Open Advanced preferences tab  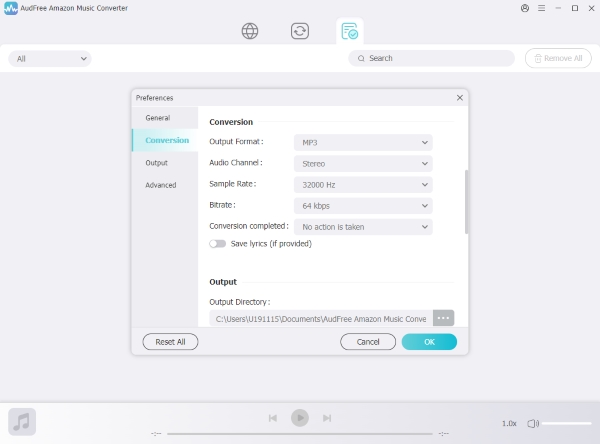click(x=165, y=185)
